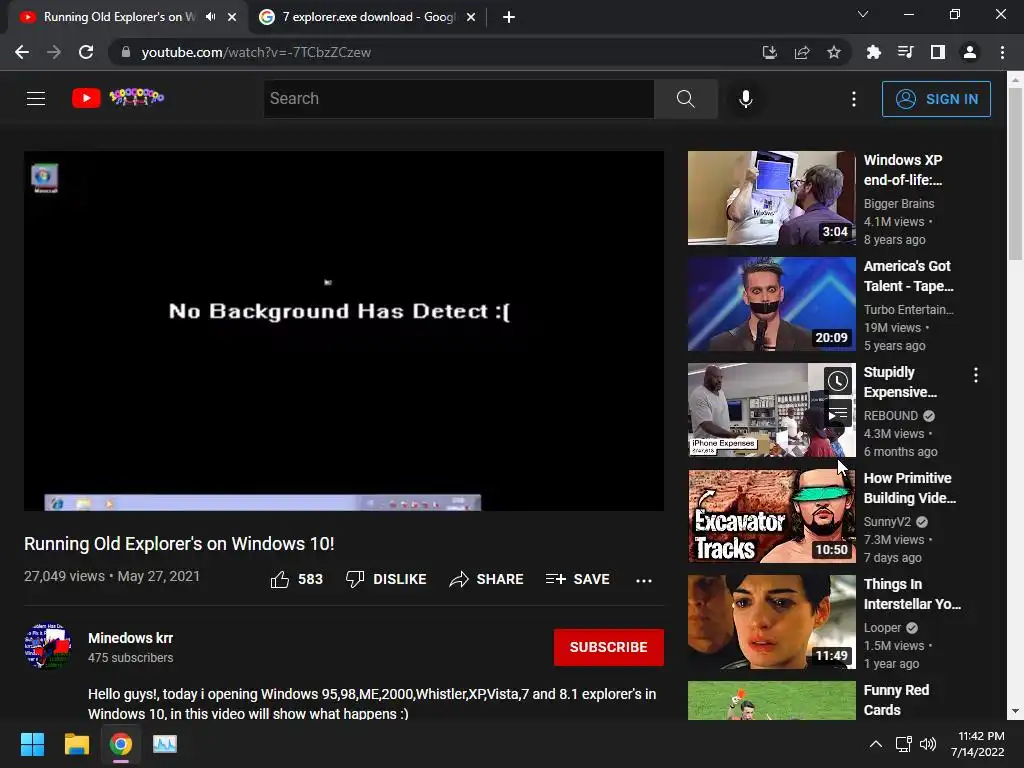The height and width of the screenshot is (768, 1024).
Task: Click the video player to pause
Action: (x=344, y=330)
